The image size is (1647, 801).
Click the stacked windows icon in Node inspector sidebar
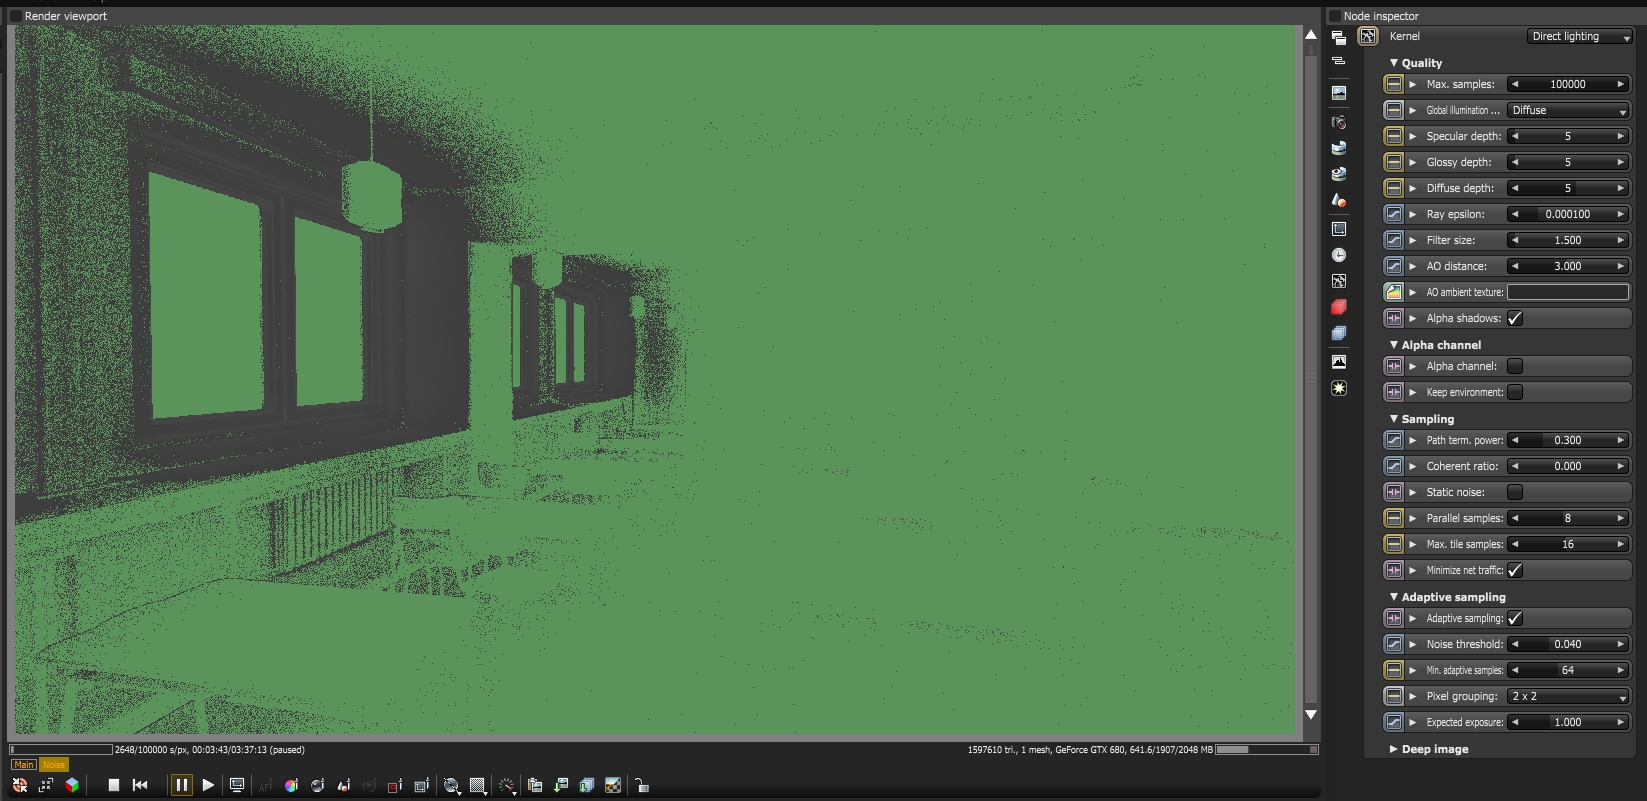click(x=1339, y=38)
